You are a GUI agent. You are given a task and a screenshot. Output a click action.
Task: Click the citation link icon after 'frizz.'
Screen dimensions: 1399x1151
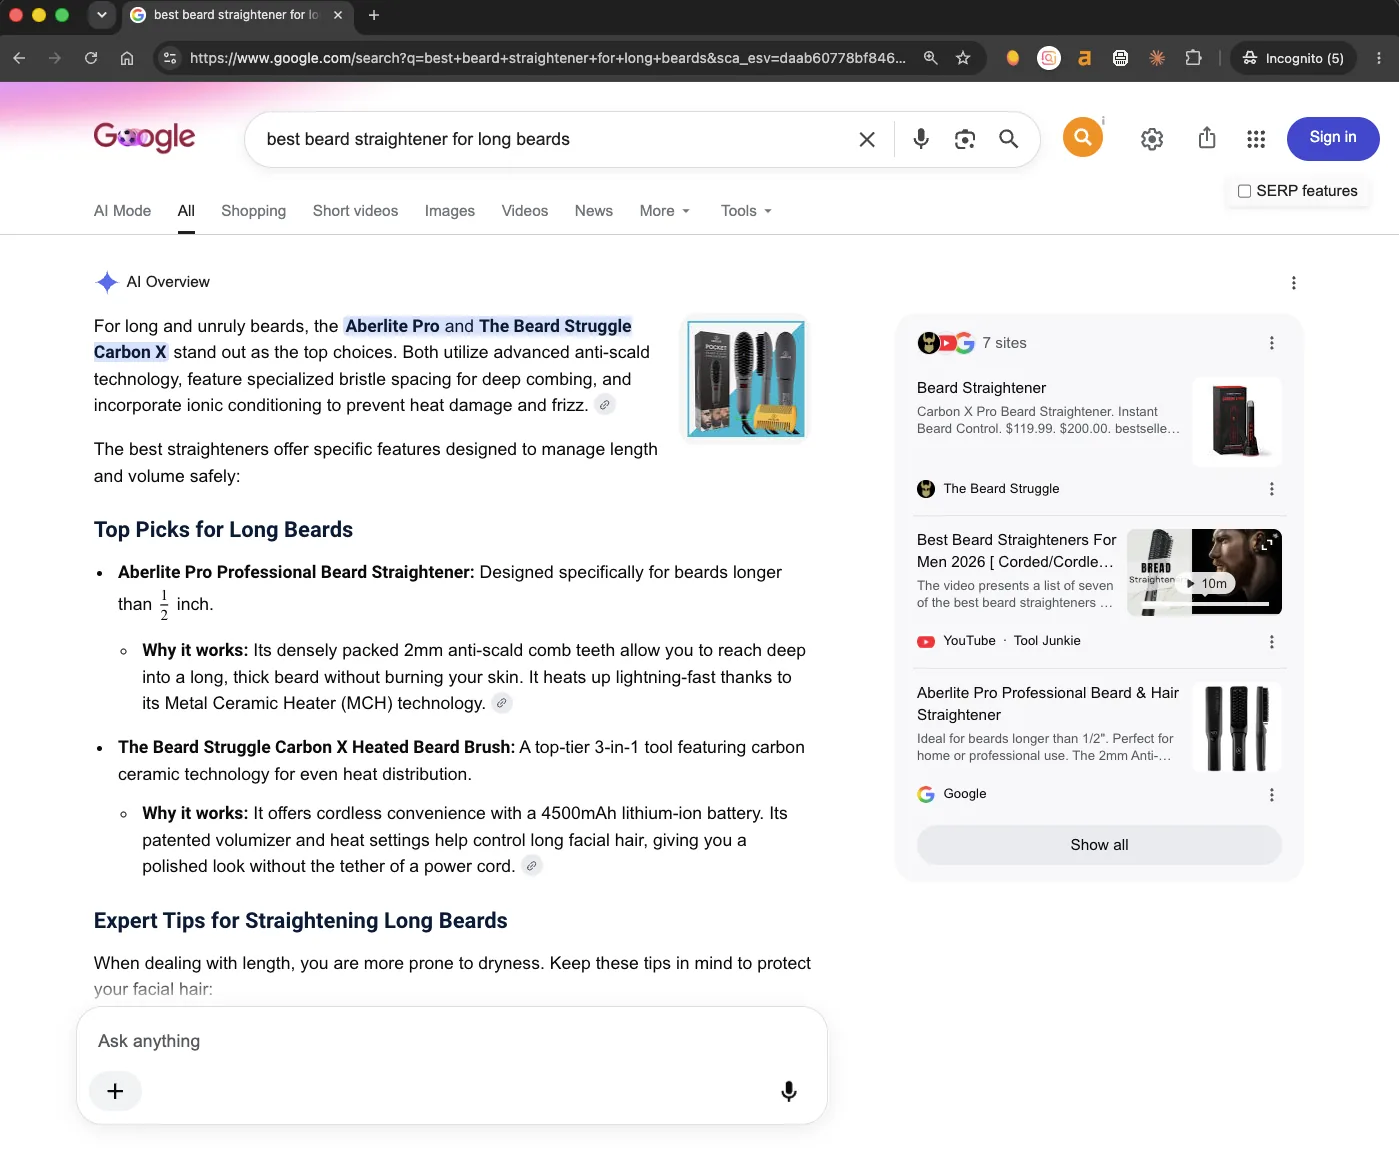605,405
